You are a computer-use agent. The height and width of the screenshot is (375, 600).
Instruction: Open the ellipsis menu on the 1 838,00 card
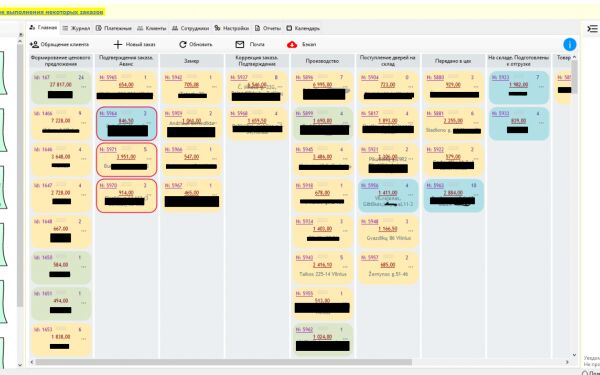click(84, 339)
